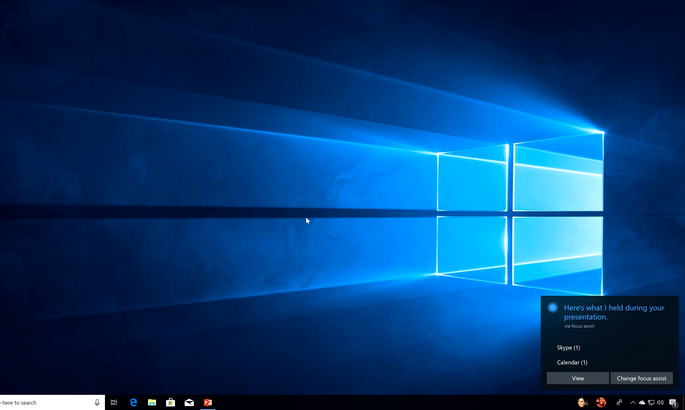Open Task View from the taskbar
The height and width of the screenshot is (410, 685).
click(114, 403)
